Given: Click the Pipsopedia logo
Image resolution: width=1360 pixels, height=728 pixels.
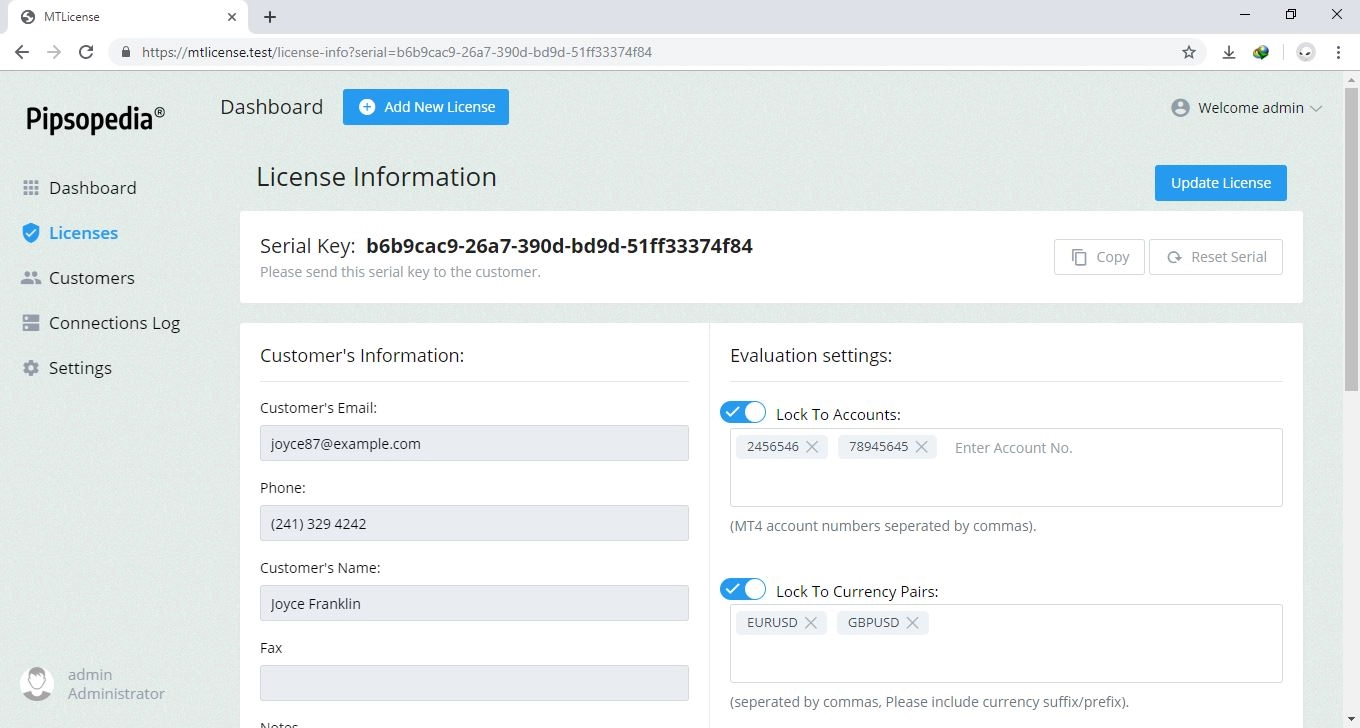Looking at the screenshot, I should [x=95, y=118].
